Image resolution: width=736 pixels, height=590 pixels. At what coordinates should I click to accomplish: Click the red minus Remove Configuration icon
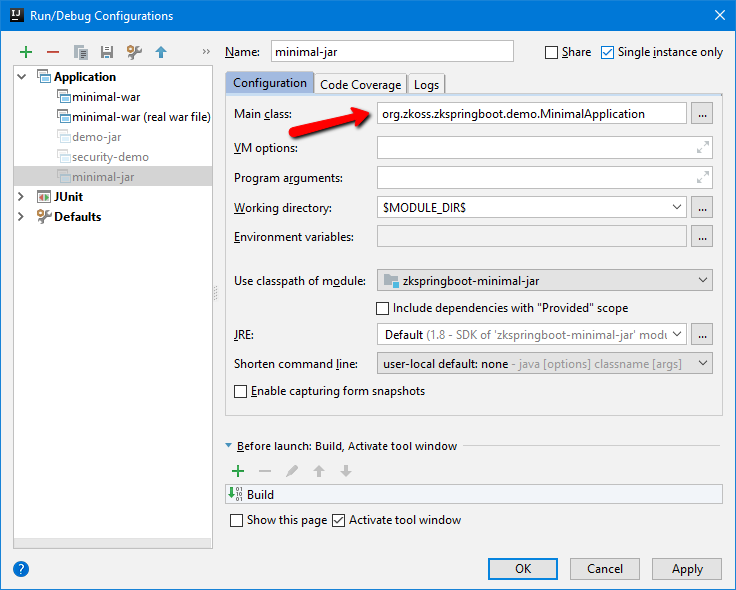(53, 52)
